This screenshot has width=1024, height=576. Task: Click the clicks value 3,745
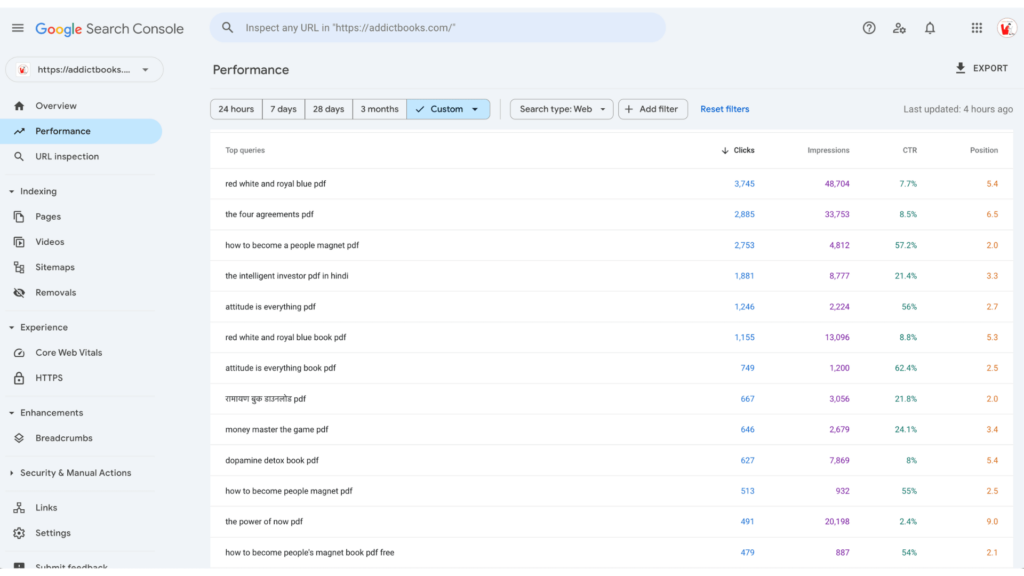tap(744, 184)
